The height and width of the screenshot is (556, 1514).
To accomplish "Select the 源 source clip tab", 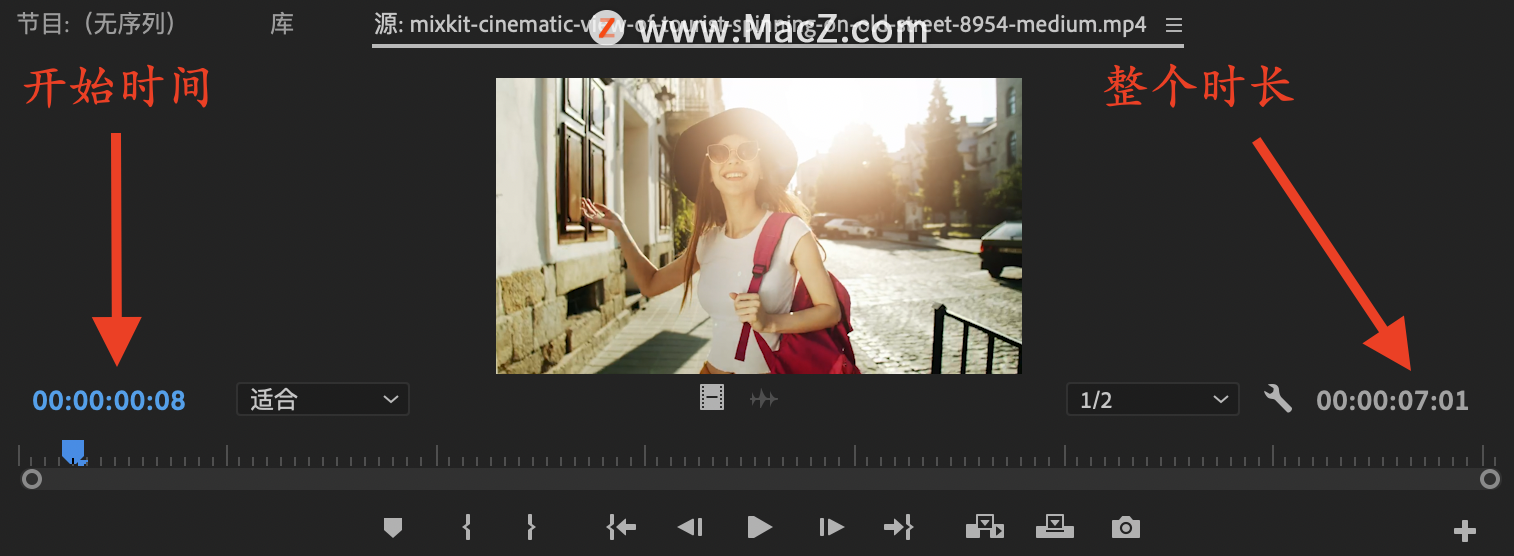I will pyautogui.click(x=761, y=25).
